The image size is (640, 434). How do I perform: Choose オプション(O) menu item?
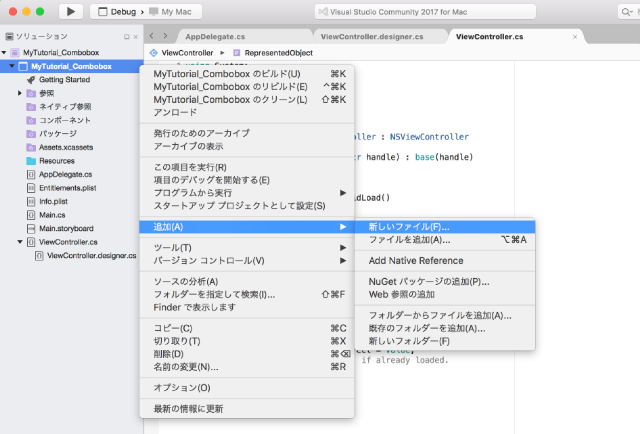247,387
